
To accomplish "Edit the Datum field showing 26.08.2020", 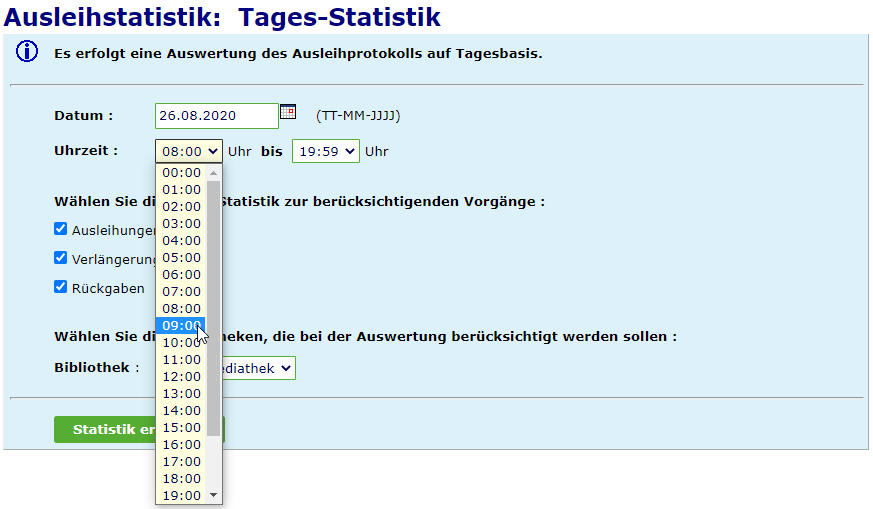I will click(217, 116).
